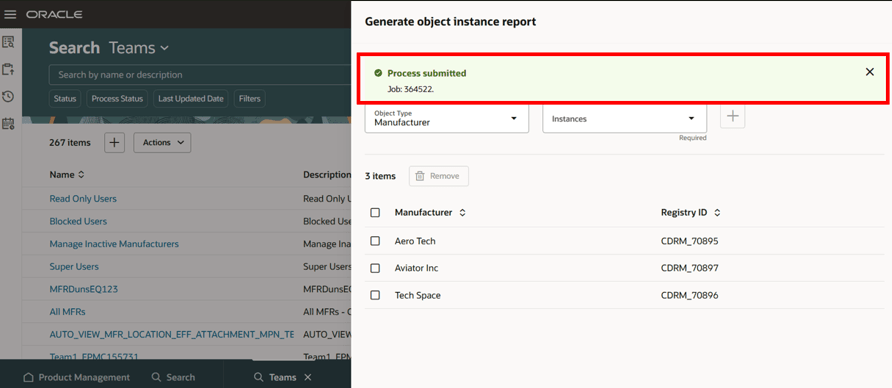892x388 pixels.
Task: Open the Last Updated Date filter chip
Action: tap(191, 99)
